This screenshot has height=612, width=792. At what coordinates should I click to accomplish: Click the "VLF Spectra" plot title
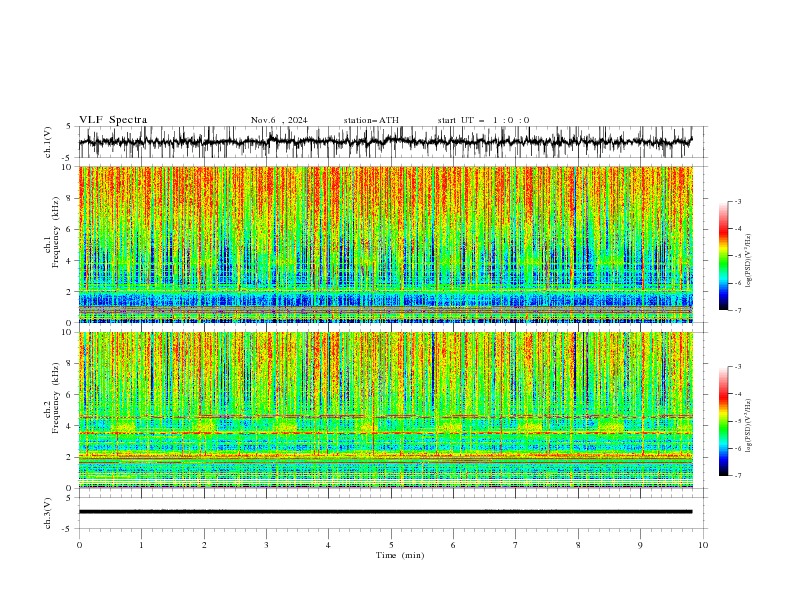tap(113, 120)
